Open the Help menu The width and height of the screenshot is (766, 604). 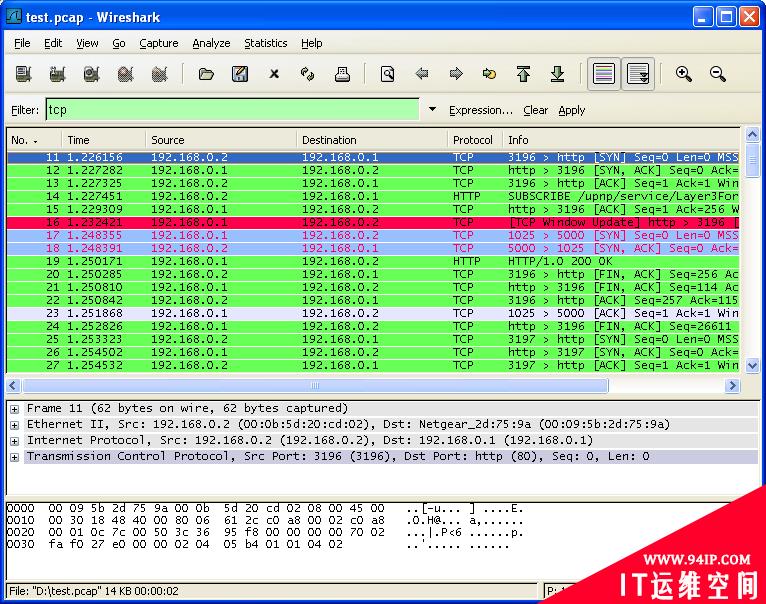pyautogui.click(x=312, y=43)
